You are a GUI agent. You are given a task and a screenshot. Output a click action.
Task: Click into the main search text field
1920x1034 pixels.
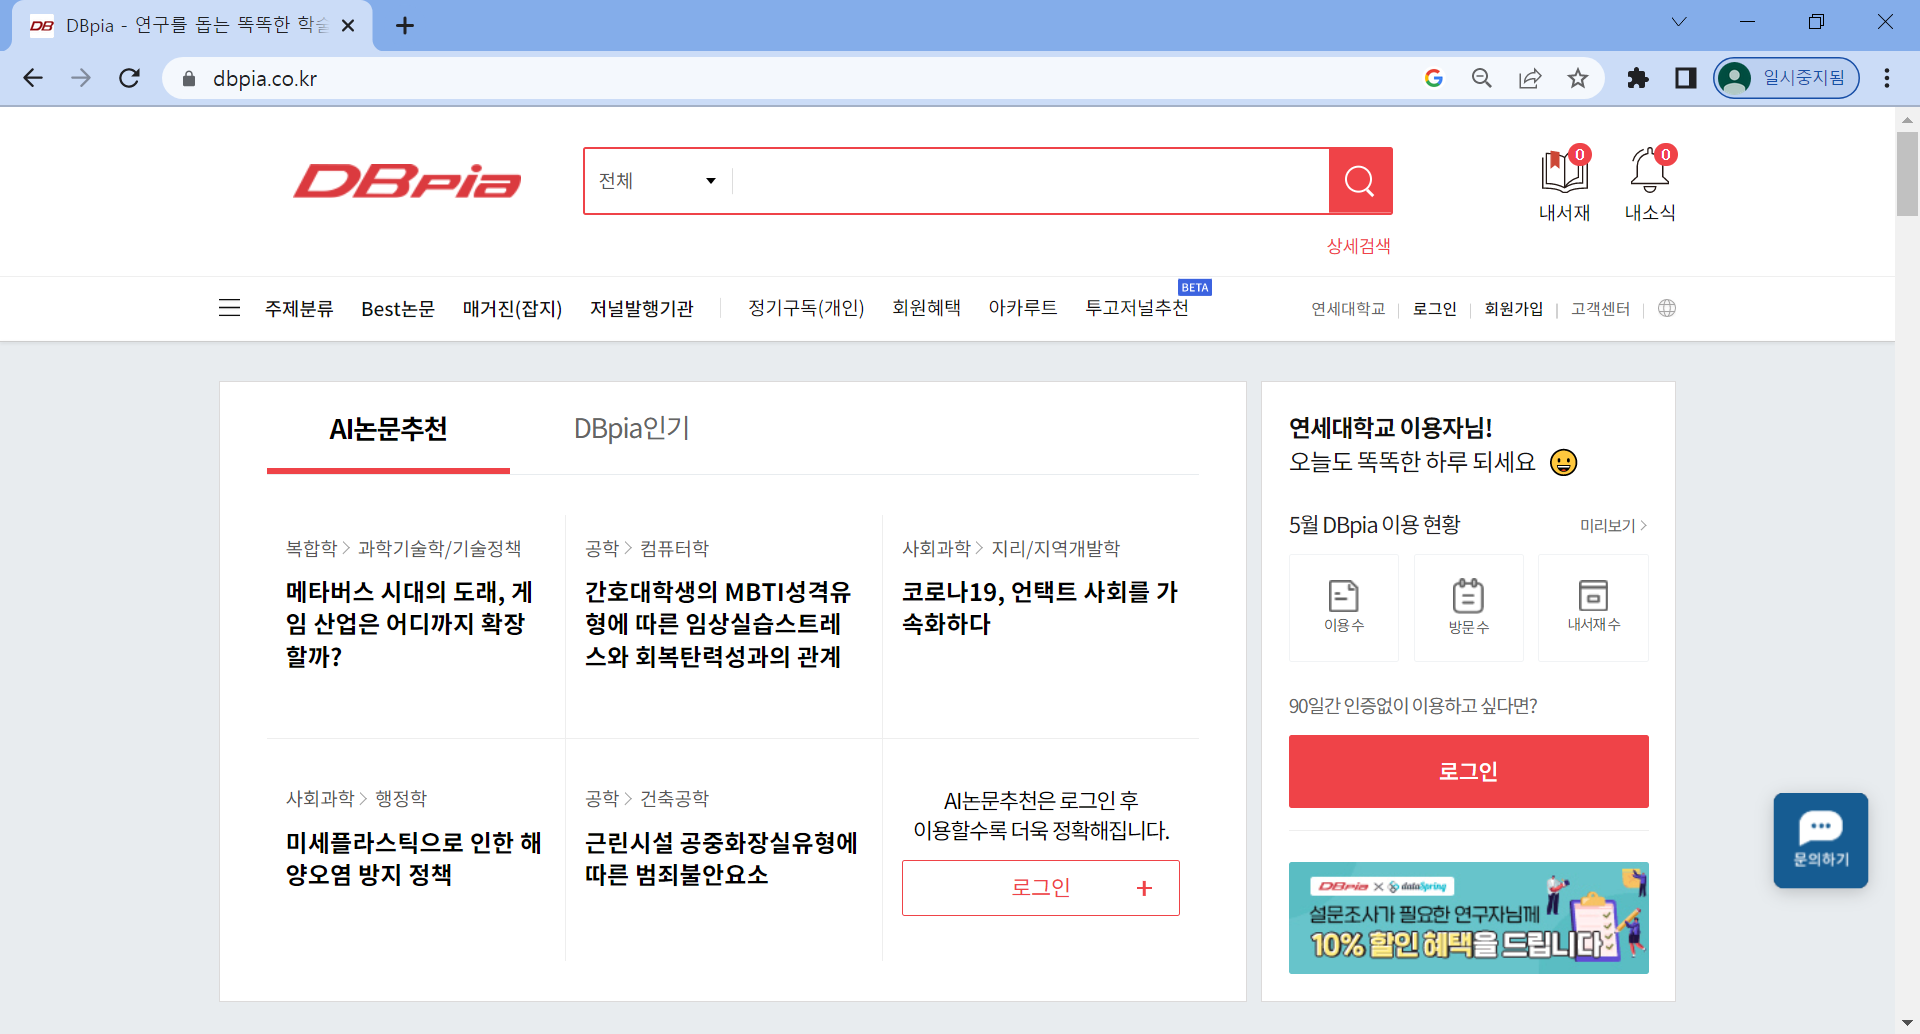click(x=1030, y=181)
